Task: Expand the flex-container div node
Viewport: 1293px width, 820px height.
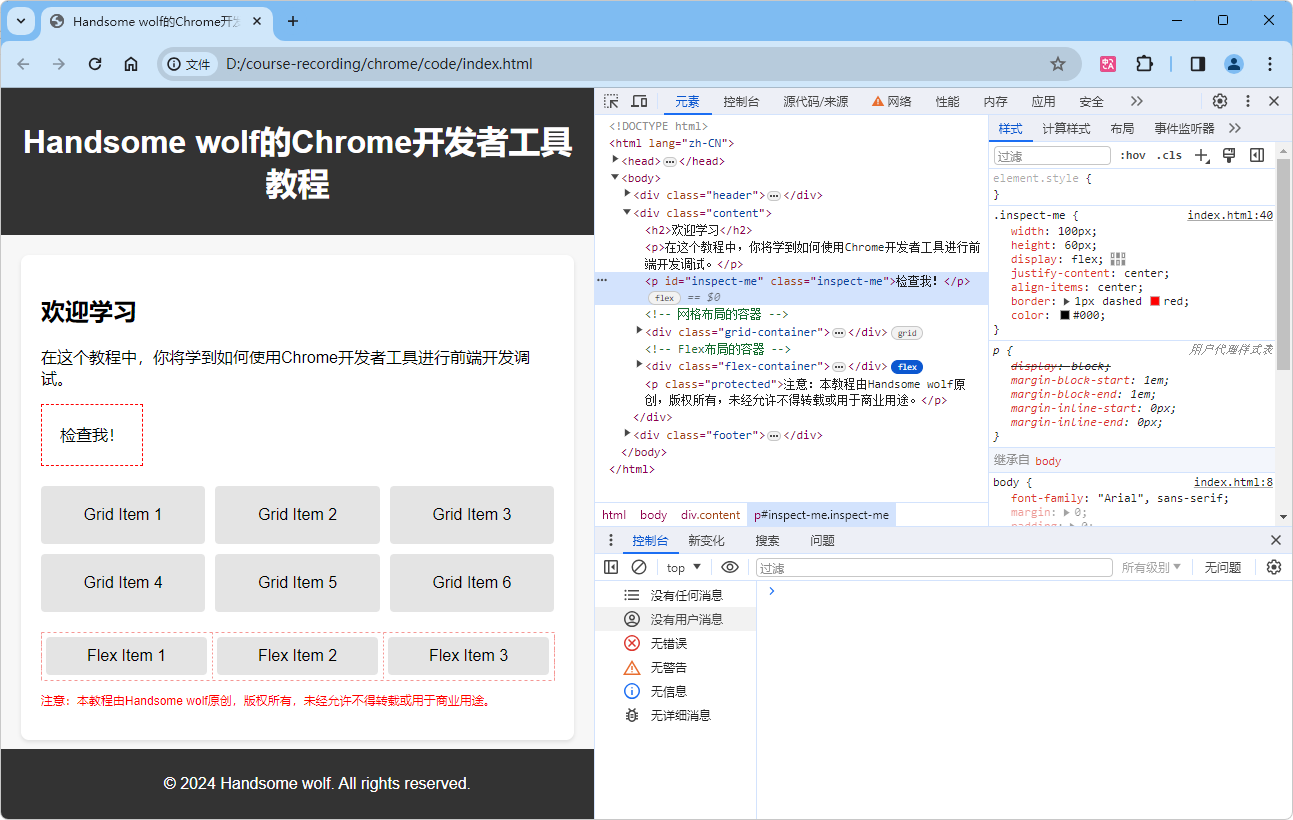Action: pos(640,365)
